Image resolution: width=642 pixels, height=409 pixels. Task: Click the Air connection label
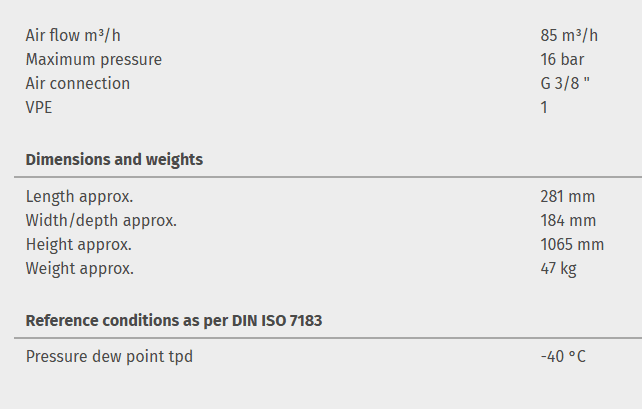(78, 84)
